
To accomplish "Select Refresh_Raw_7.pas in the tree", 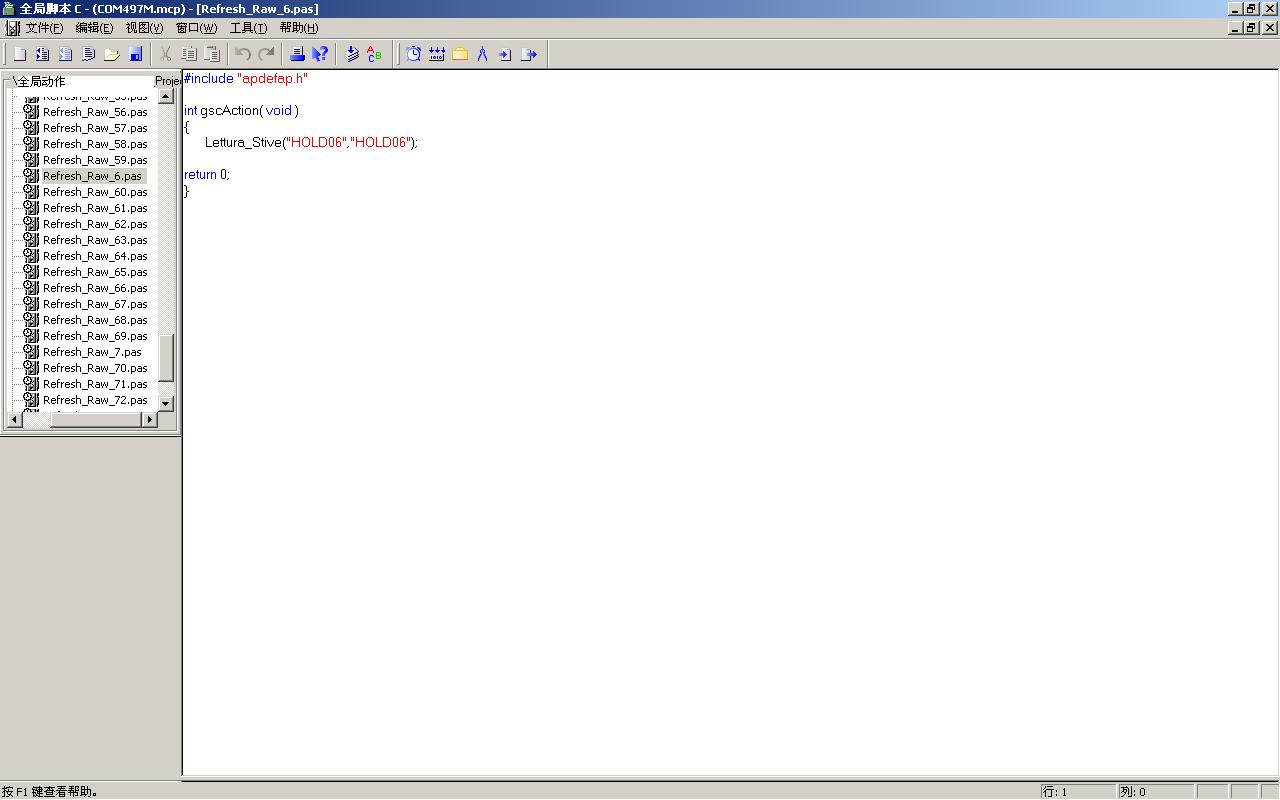I will pyautogui.click(x=92, y=352).
